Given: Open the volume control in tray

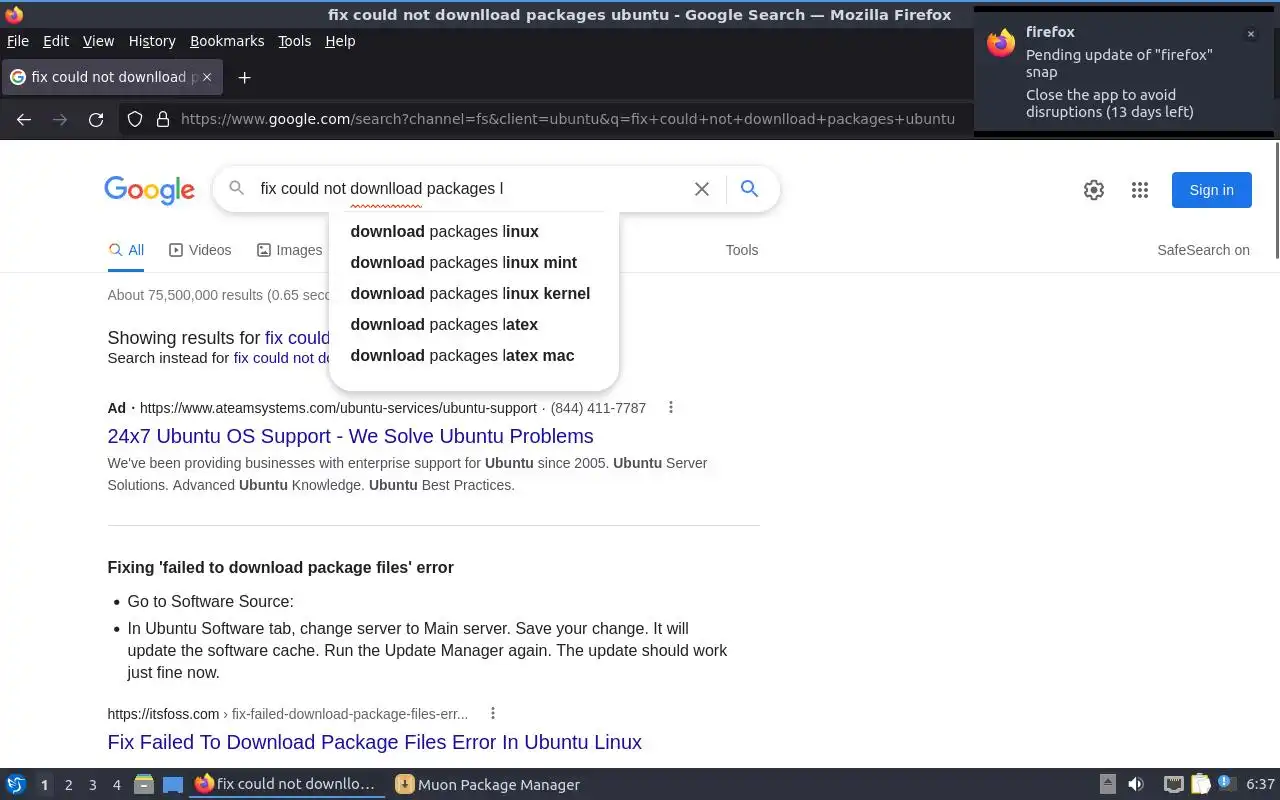Looking at the screenshot, I should (1135, 785).
